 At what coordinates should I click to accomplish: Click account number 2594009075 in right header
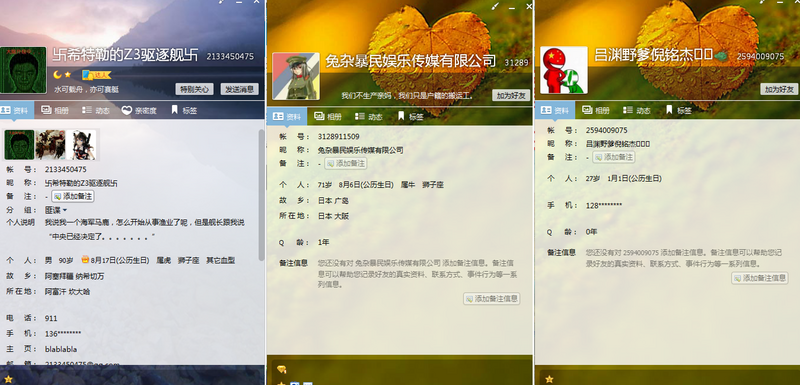pos(760,57)
